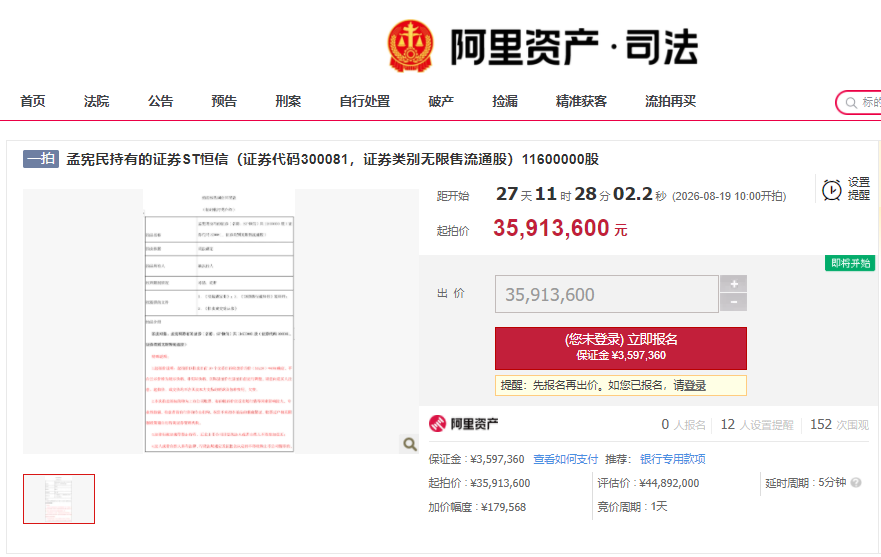Open the 预告 nav item
Screen dimensions: 881x557
[224, 101]
